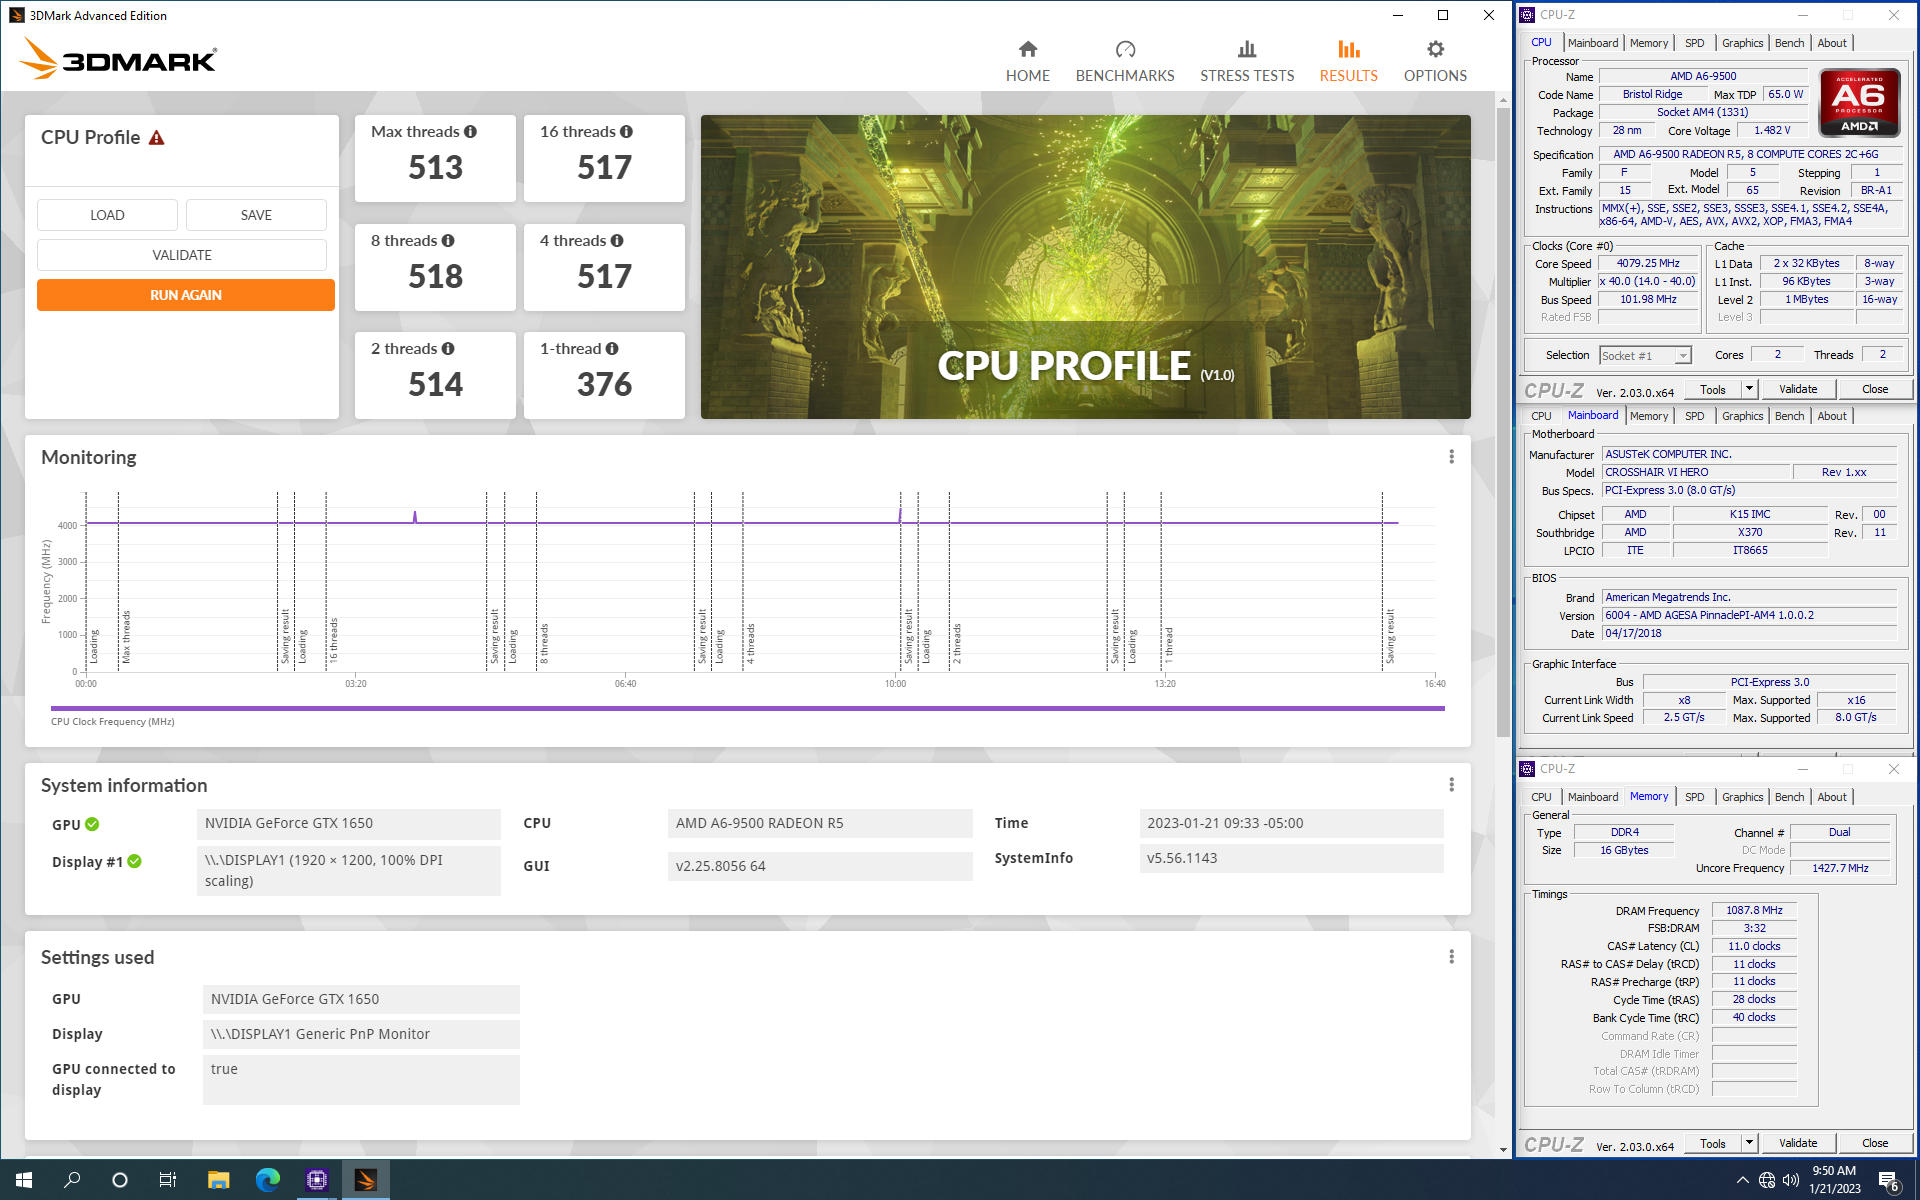Open Settings used three-dot menu
This screenshot has height=1200, width=1920.
[1451, 957]
